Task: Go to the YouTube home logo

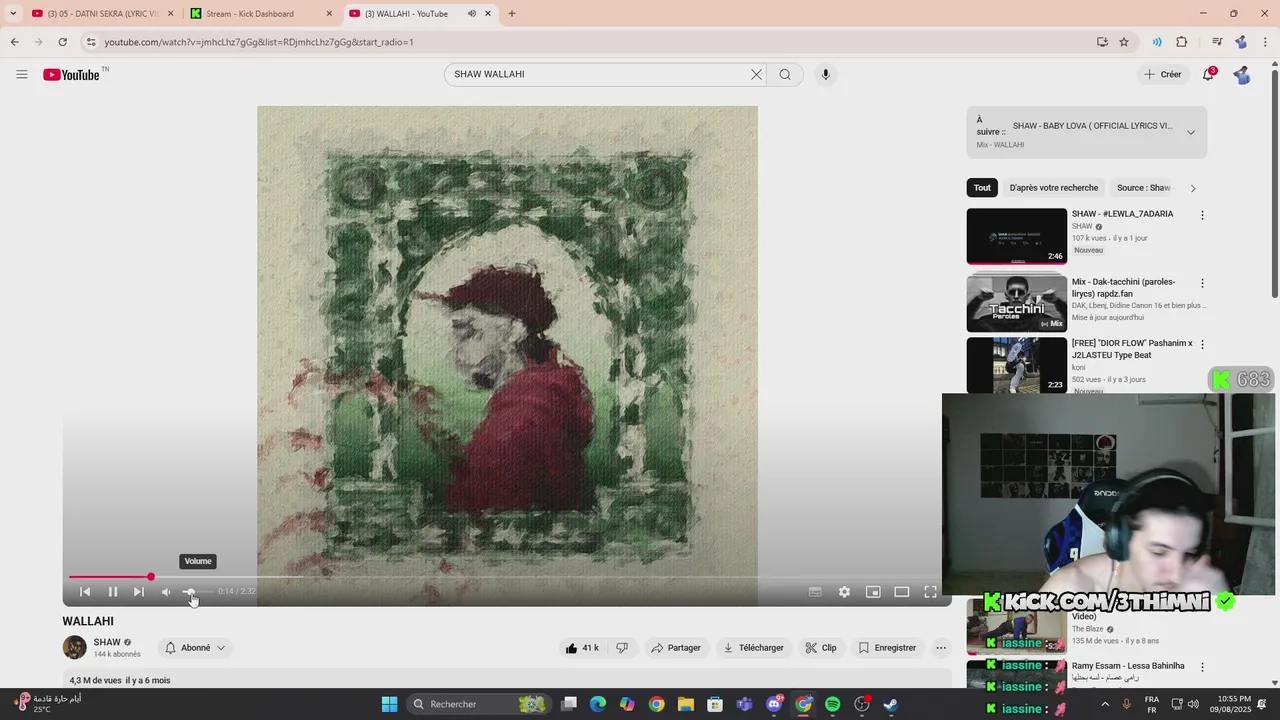Action: pyautogui.click(x=71, y=75)
